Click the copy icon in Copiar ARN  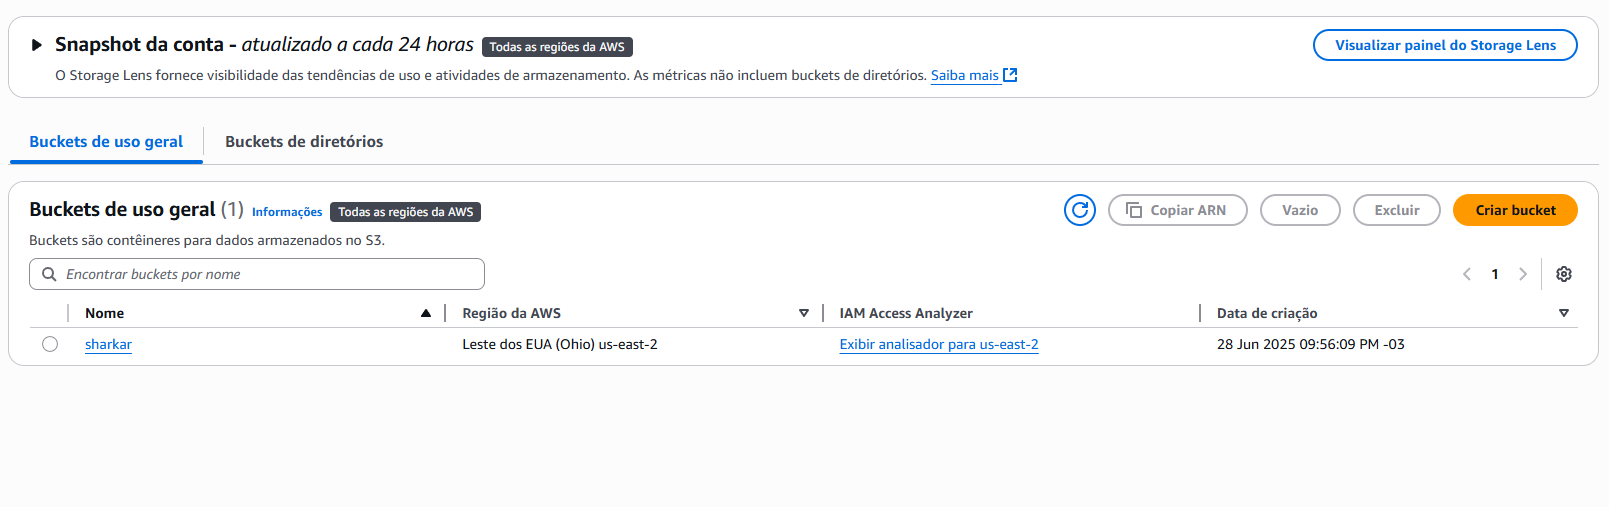coord(1134,210)
